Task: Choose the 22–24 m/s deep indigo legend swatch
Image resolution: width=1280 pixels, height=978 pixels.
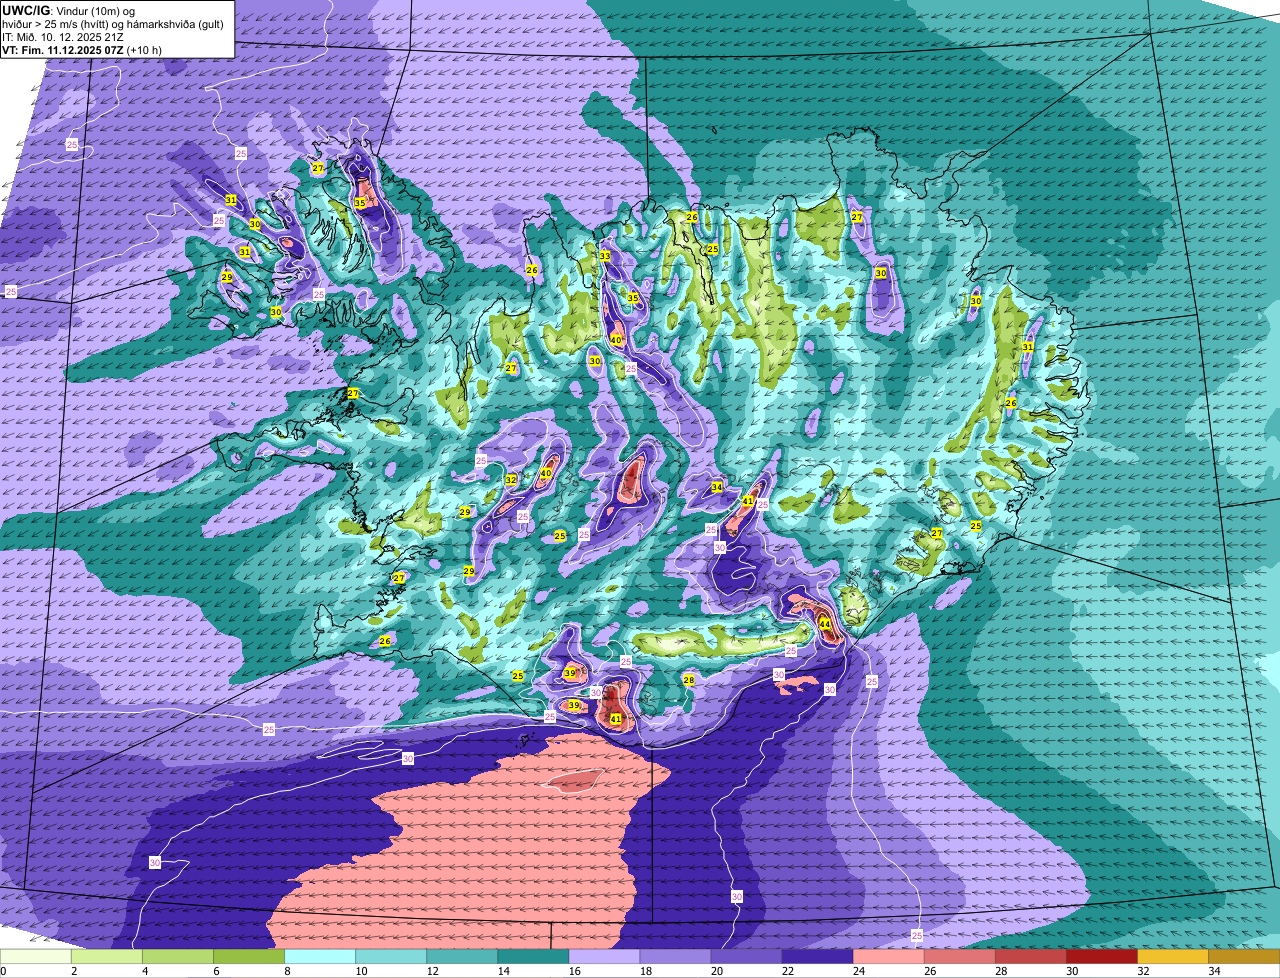Action: click(818, 956)
